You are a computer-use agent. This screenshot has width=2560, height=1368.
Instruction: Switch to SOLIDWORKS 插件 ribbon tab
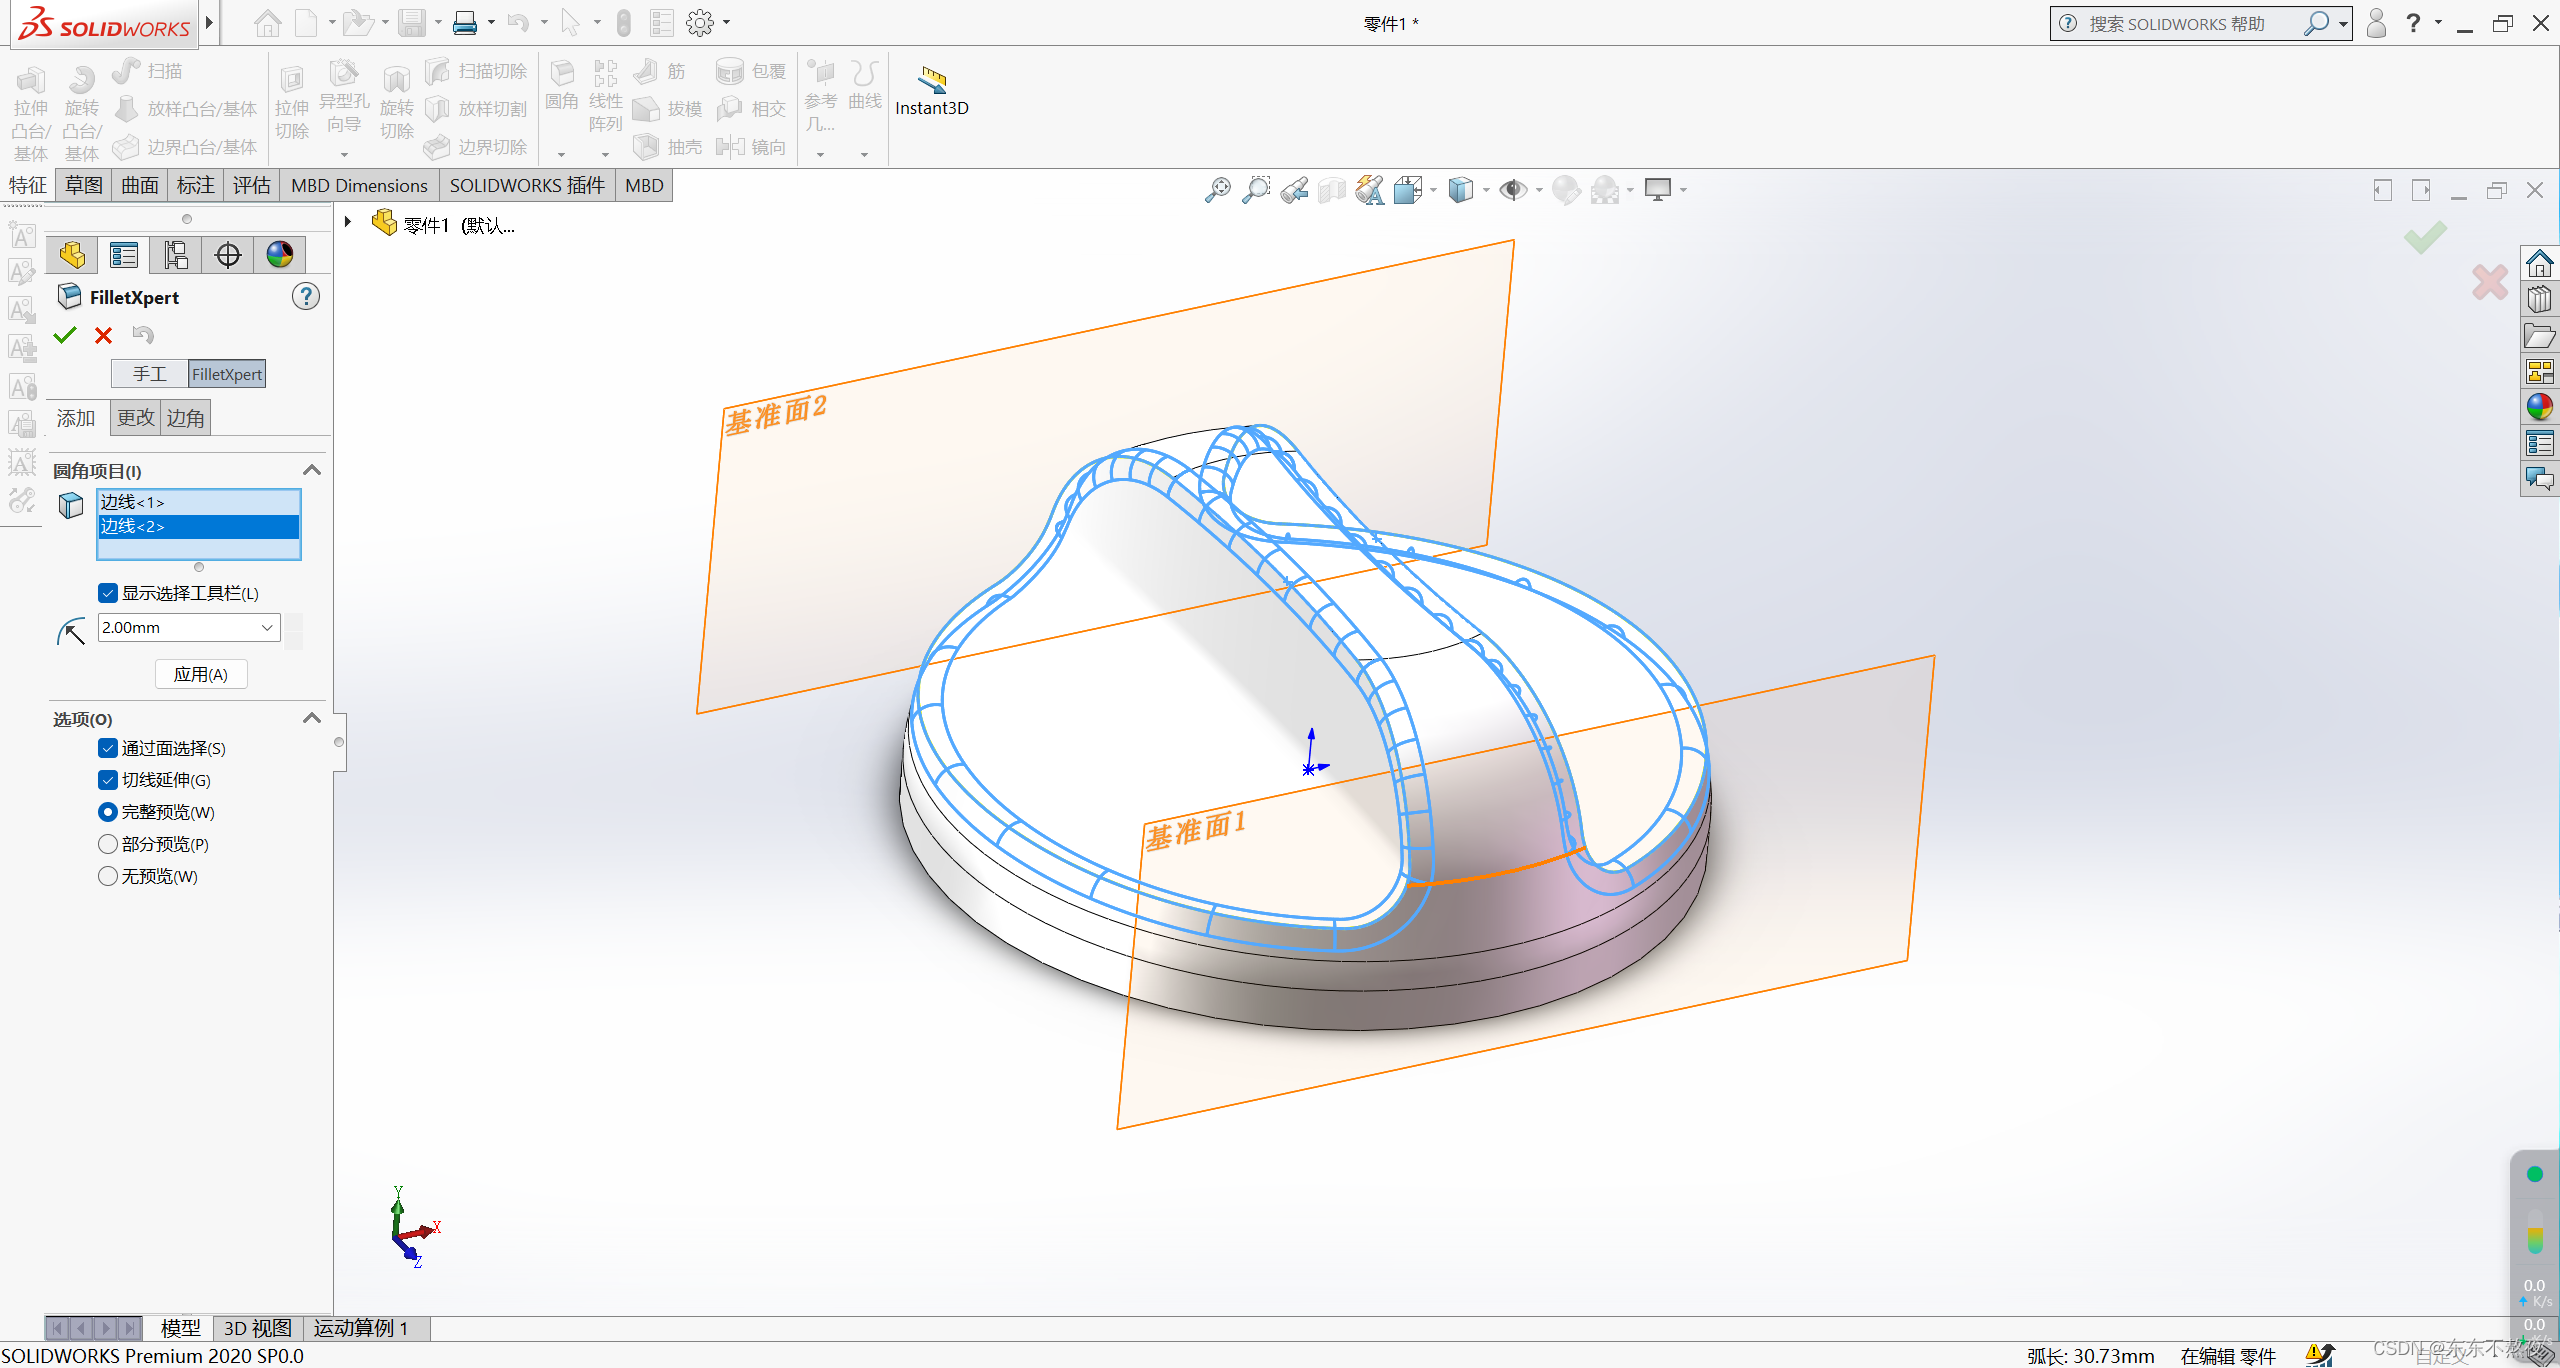(x=527, y=185)
